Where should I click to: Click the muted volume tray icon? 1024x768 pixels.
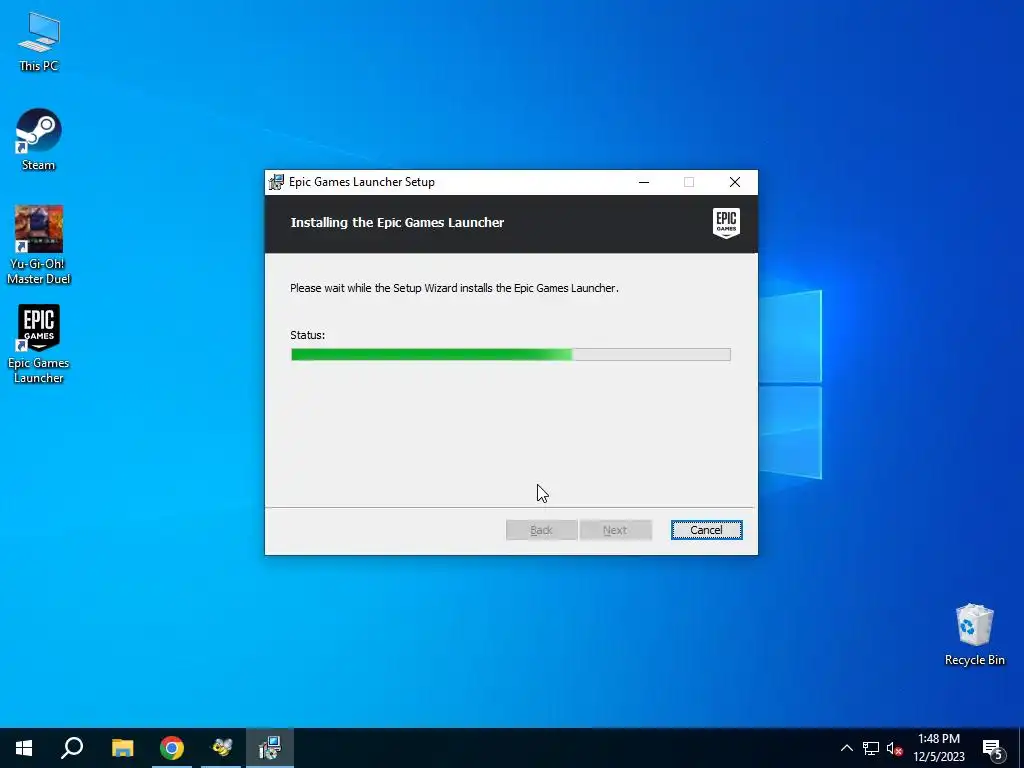click(894, 748)
